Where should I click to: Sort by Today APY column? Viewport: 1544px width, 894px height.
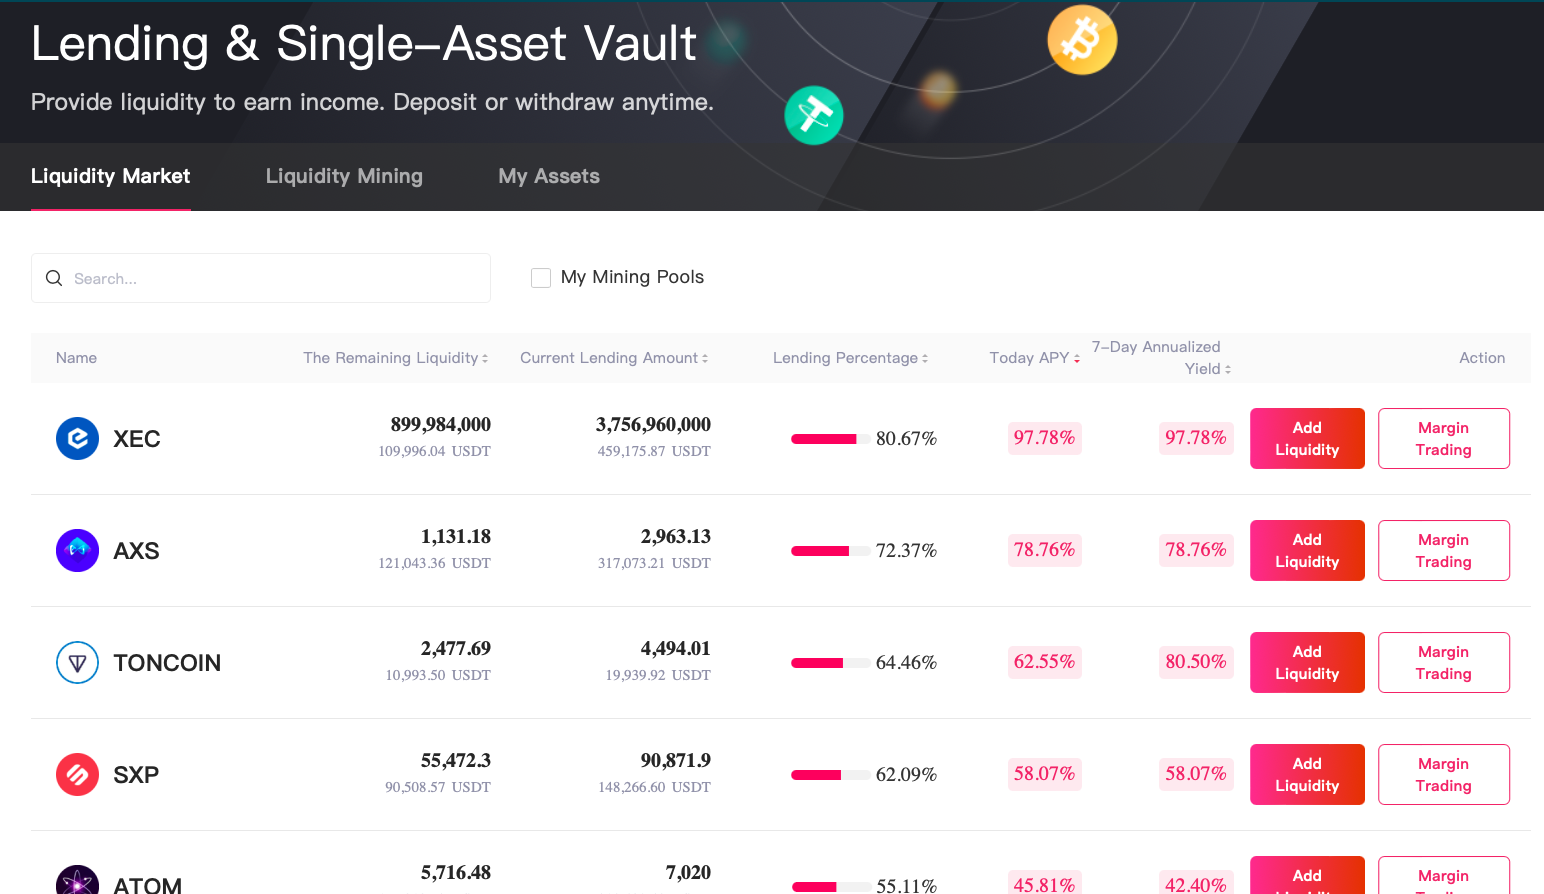click(1035, 358)
